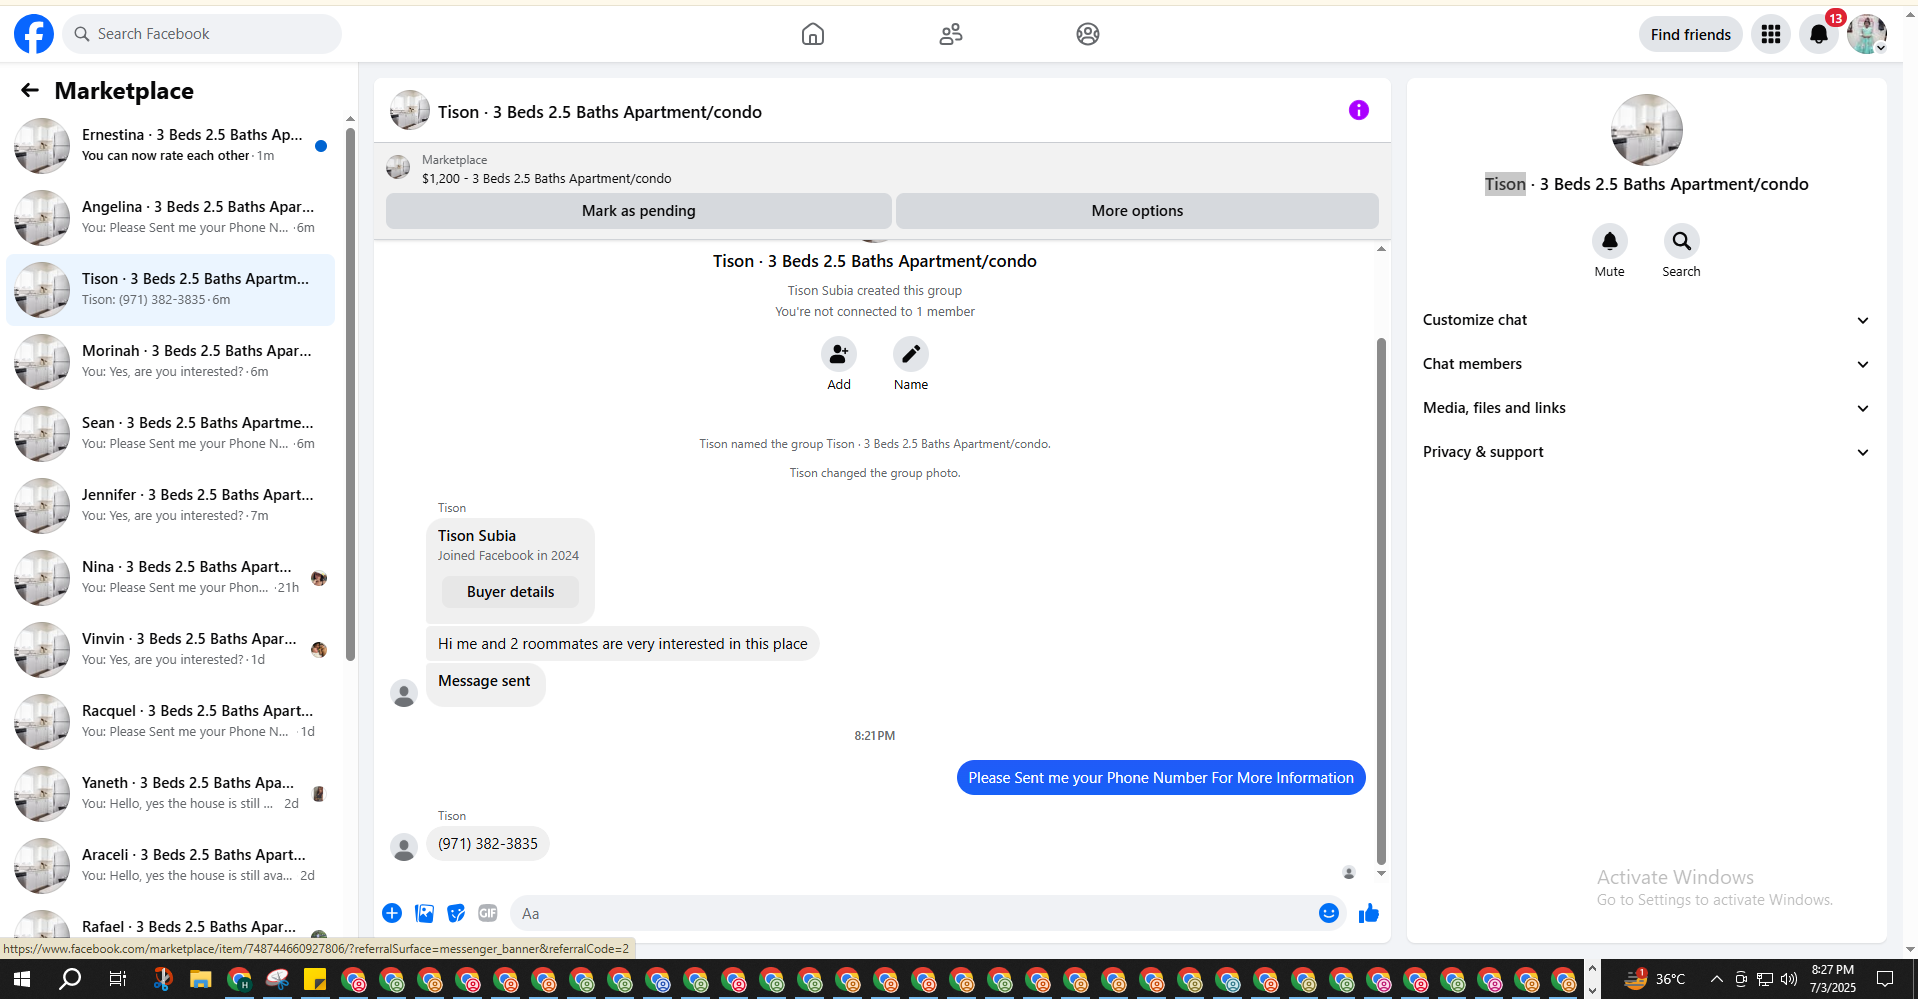This screenshot has height=999, width=1918.
Task: Open Sean conversation in the list
Action: (171, 433)
